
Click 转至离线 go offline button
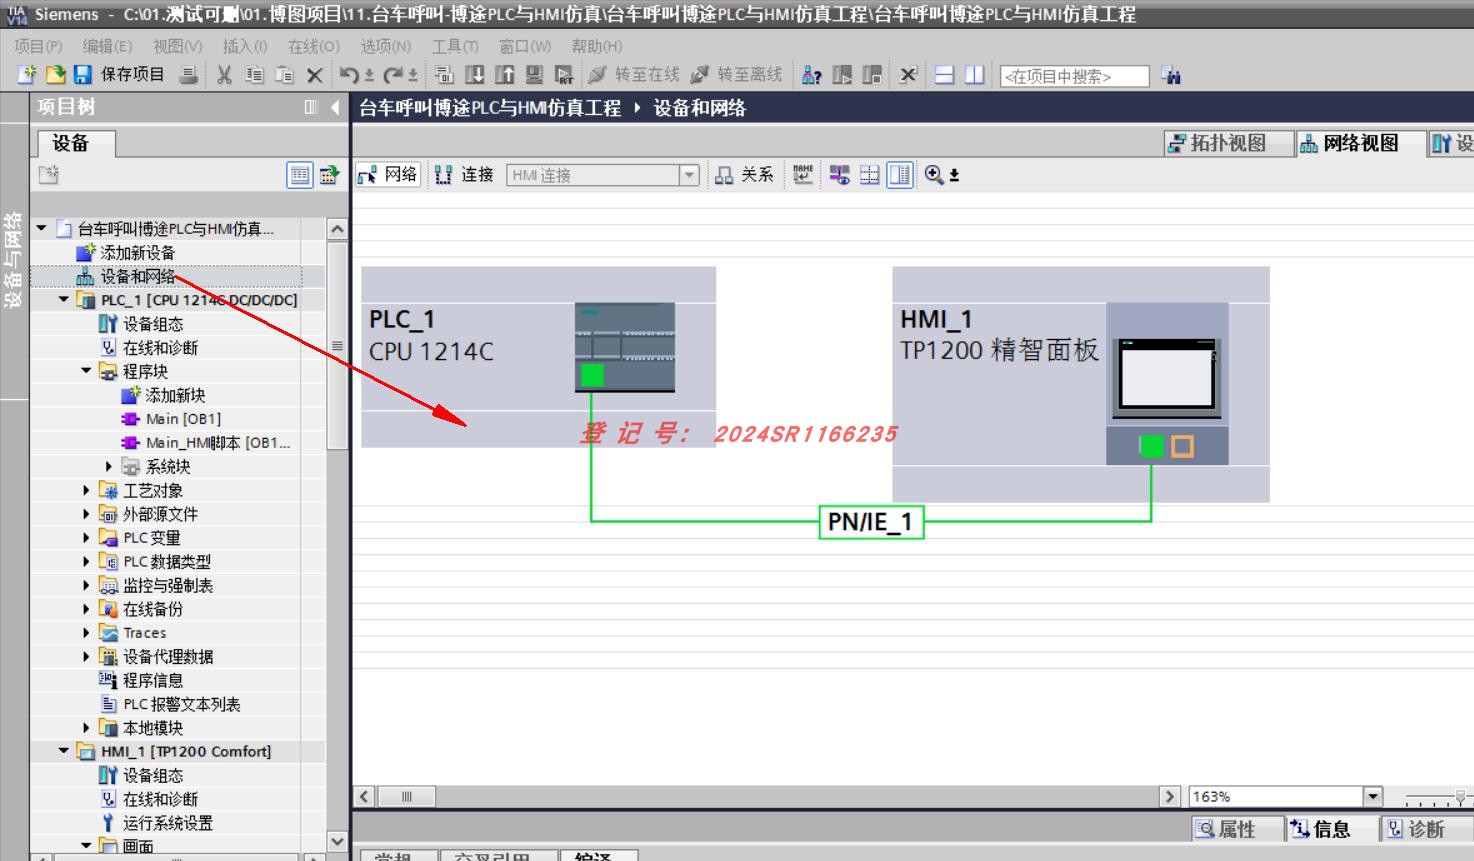pyautogui.click(x=736, y=75)
